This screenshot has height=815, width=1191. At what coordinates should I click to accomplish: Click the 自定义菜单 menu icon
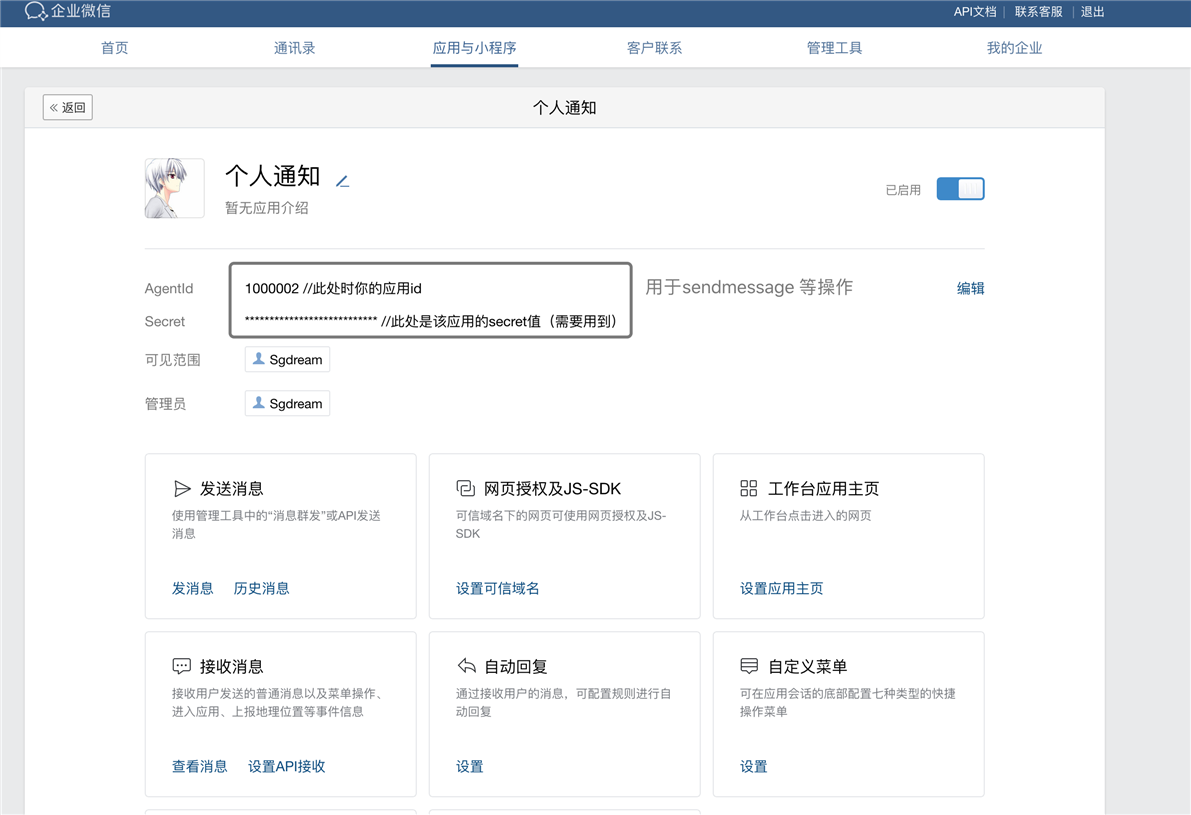coord(749,666)
